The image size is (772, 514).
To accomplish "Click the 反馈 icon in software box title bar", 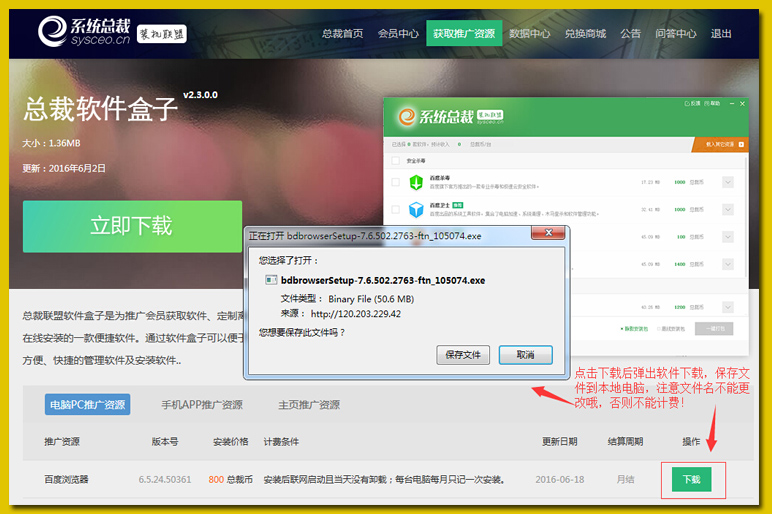I will click(692, 103).
